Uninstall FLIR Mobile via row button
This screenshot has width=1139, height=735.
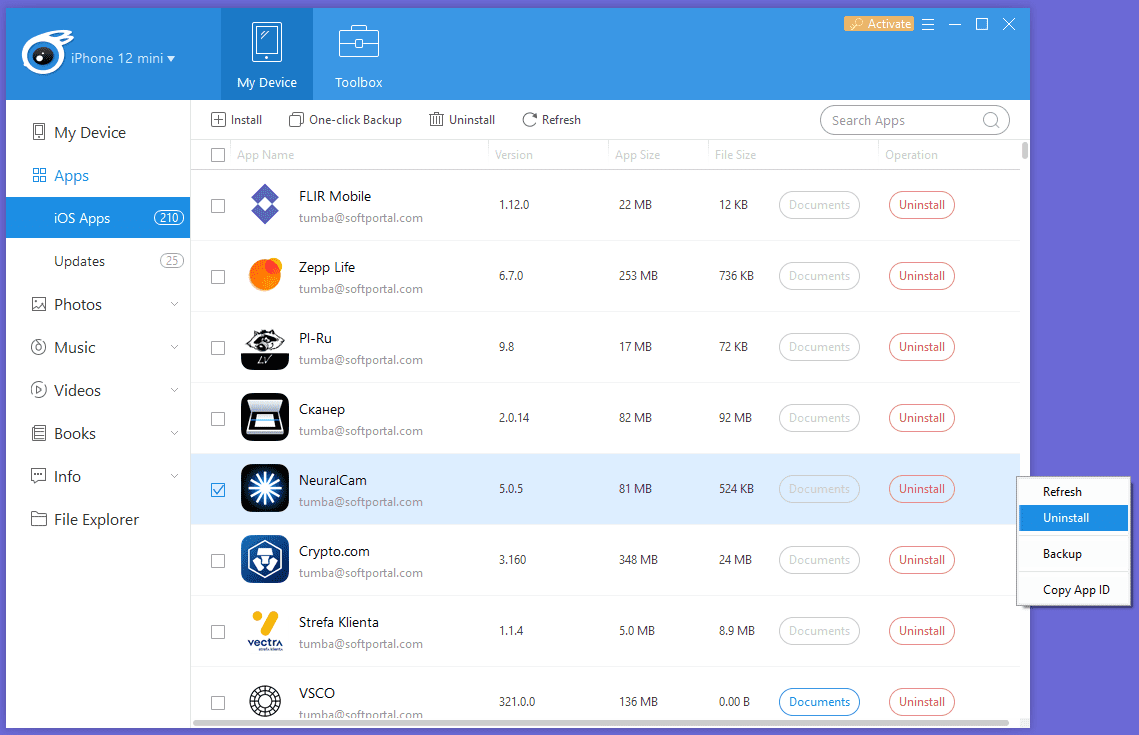click(x=922, y=205)
